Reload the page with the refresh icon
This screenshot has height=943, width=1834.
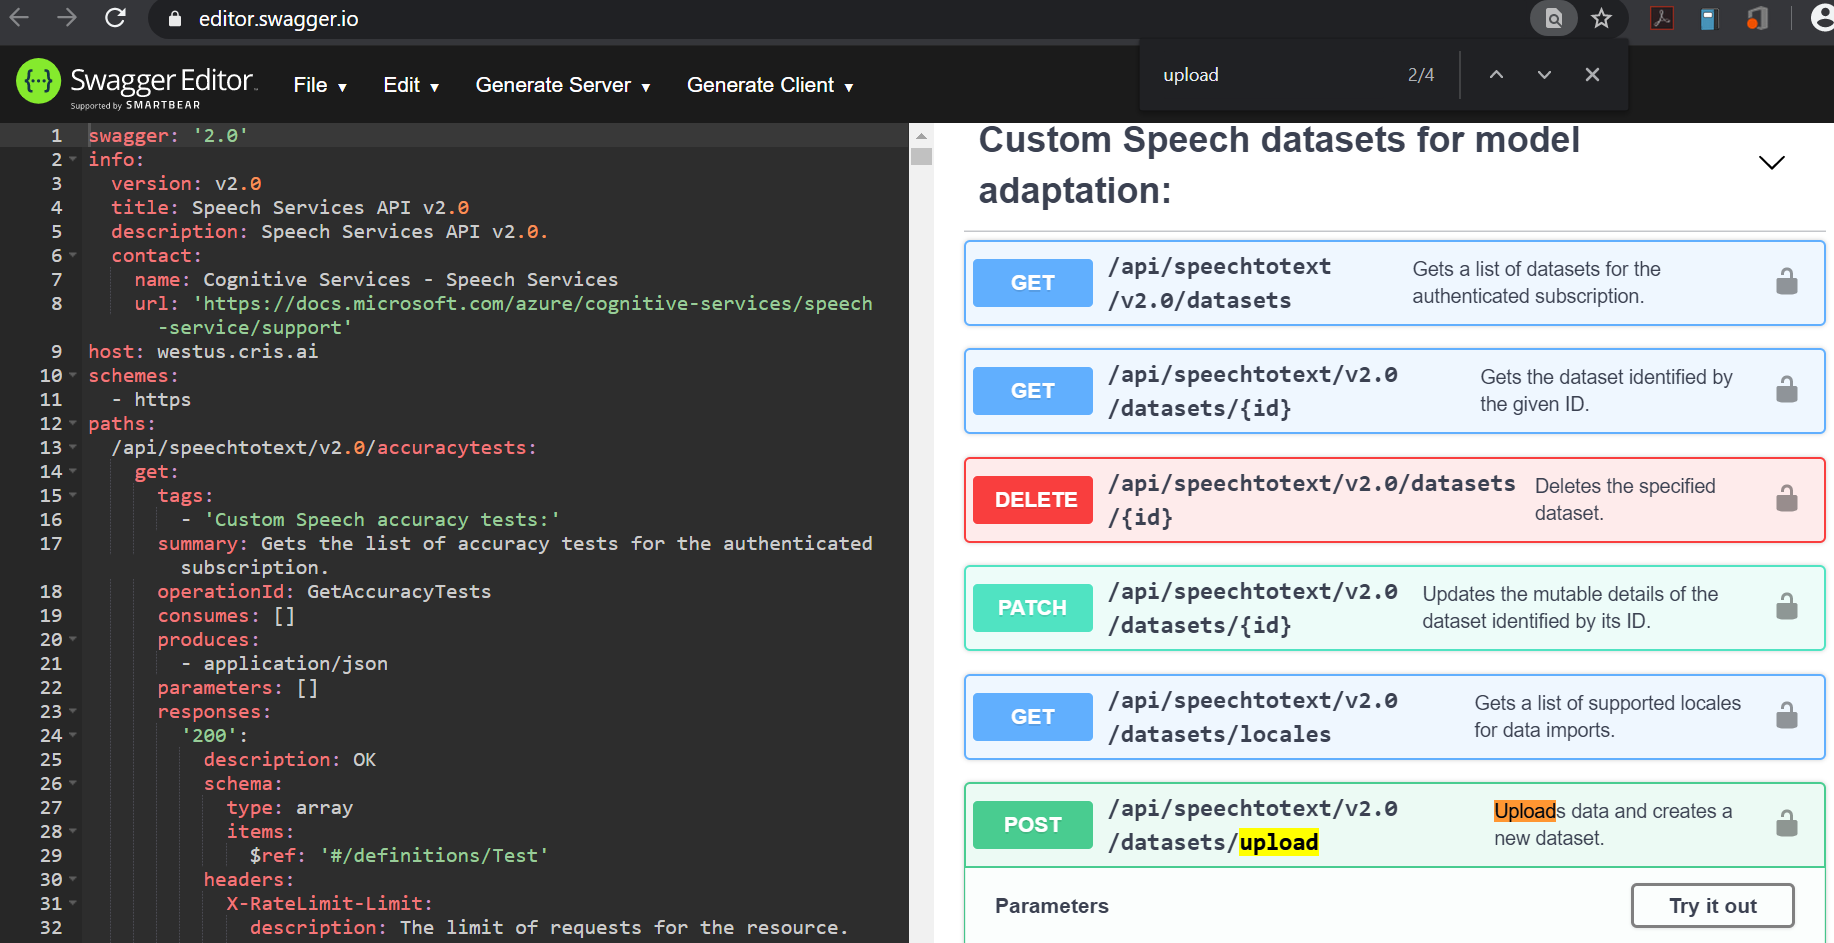115,17
